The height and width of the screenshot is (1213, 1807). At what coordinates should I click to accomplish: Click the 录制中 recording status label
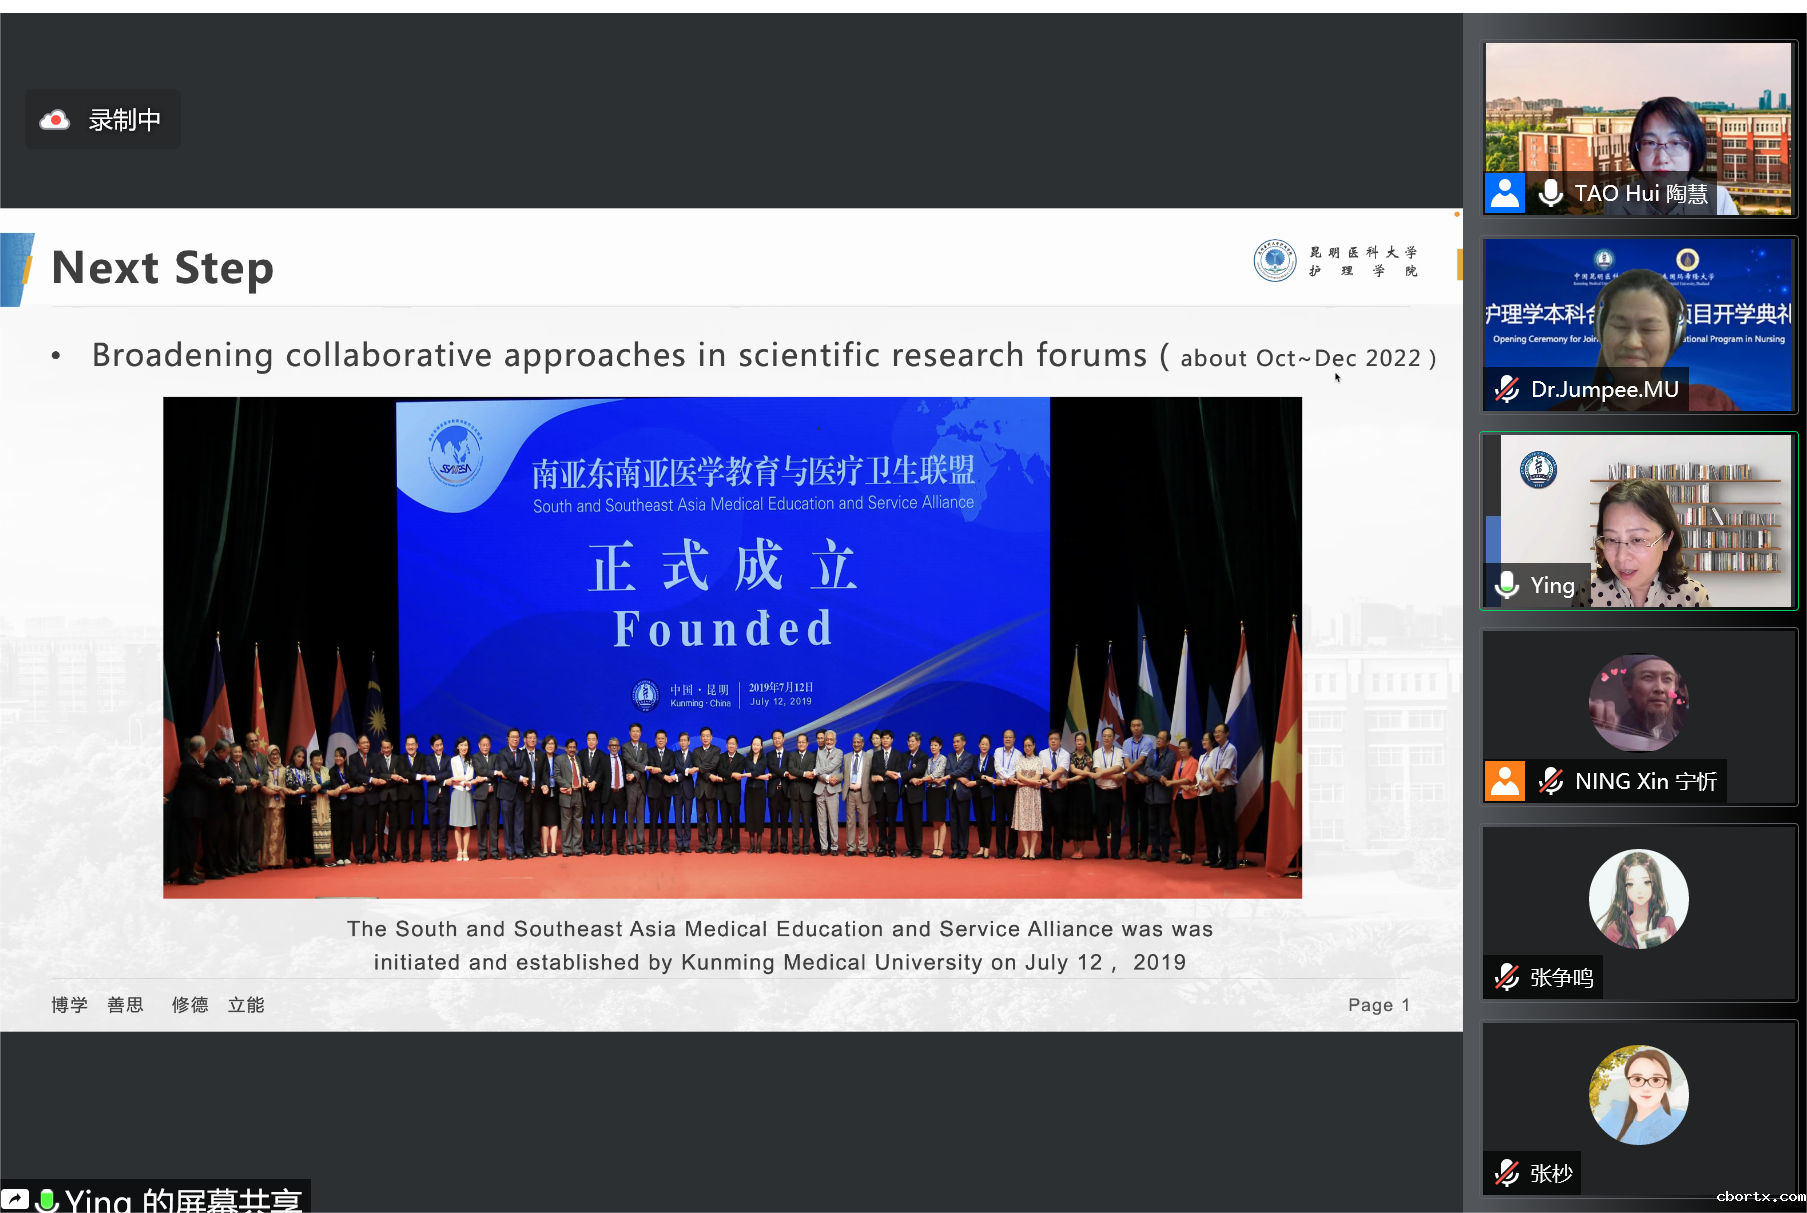click(x=124, y=120)
